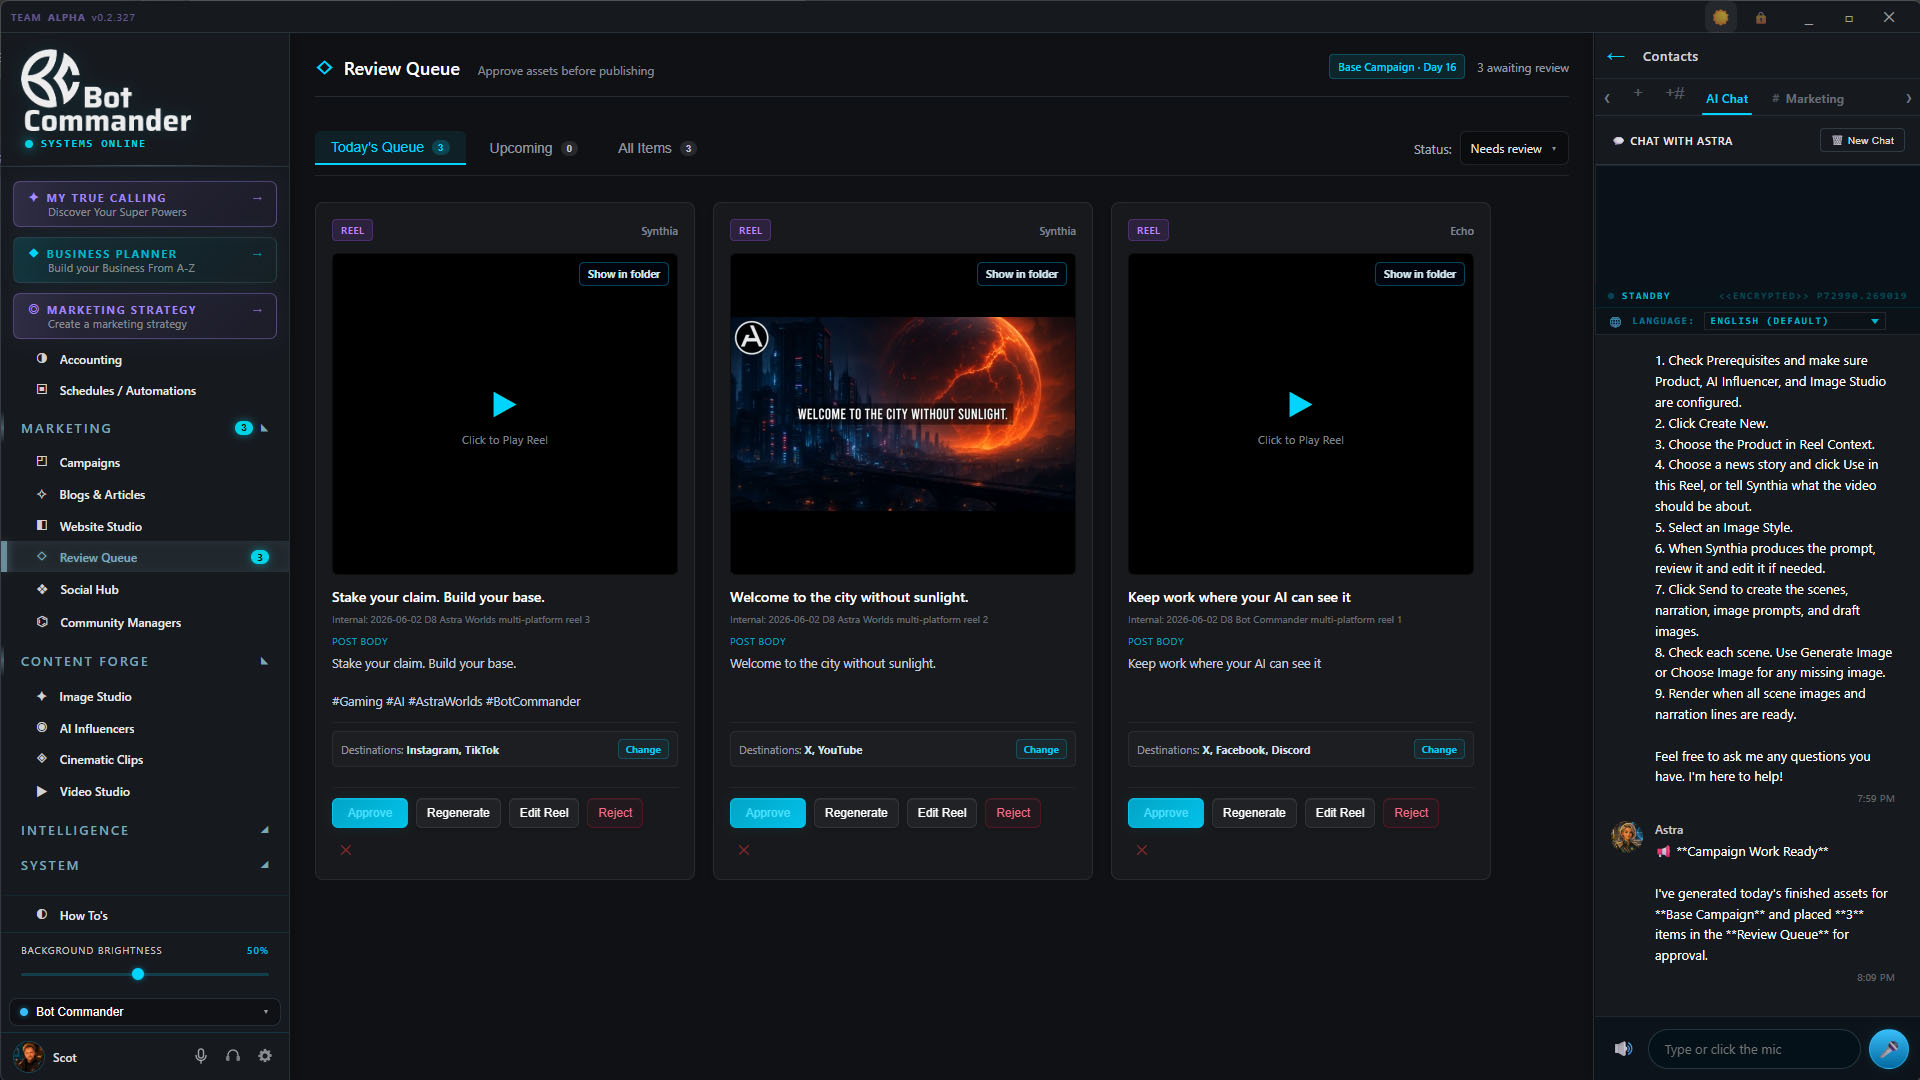Open Cinematic Clips
1920x1080 pixels.
click(x=101, y=759)
